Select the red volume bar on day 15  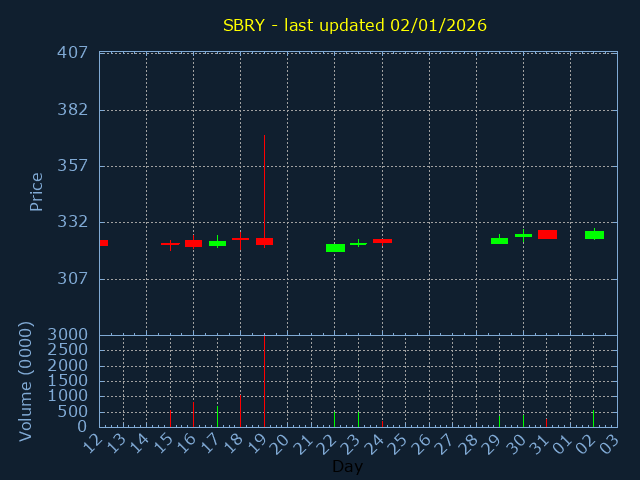tap(170, 418)
